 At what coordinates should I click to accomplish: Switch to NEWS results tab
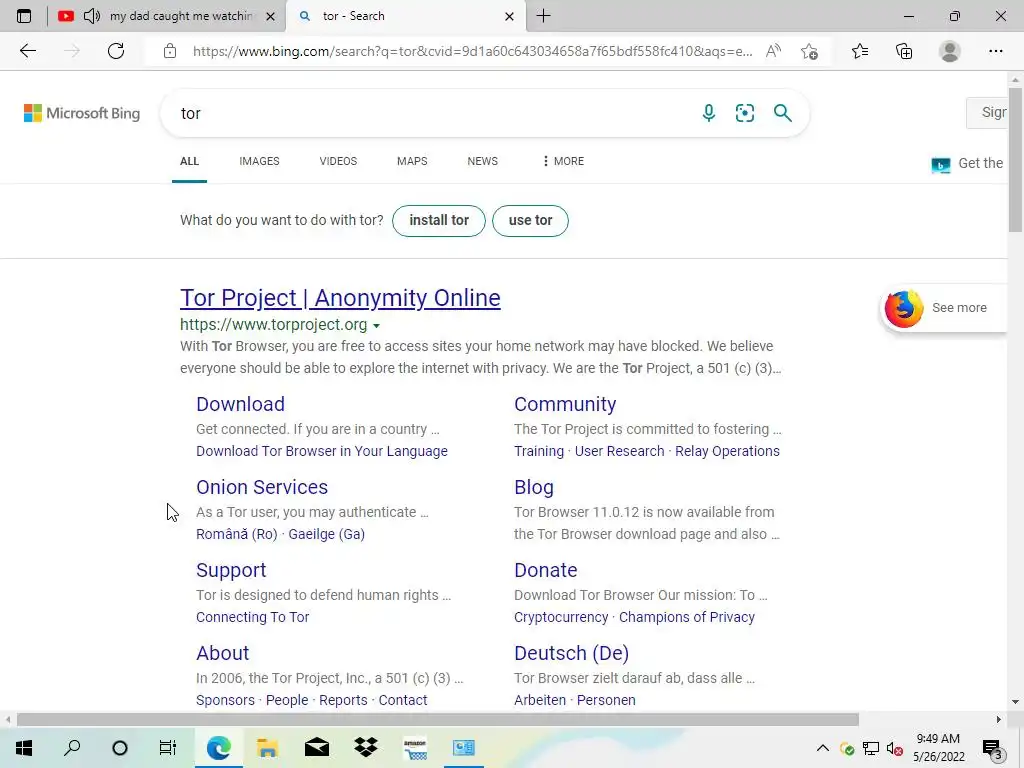click(x=483, y=161)
